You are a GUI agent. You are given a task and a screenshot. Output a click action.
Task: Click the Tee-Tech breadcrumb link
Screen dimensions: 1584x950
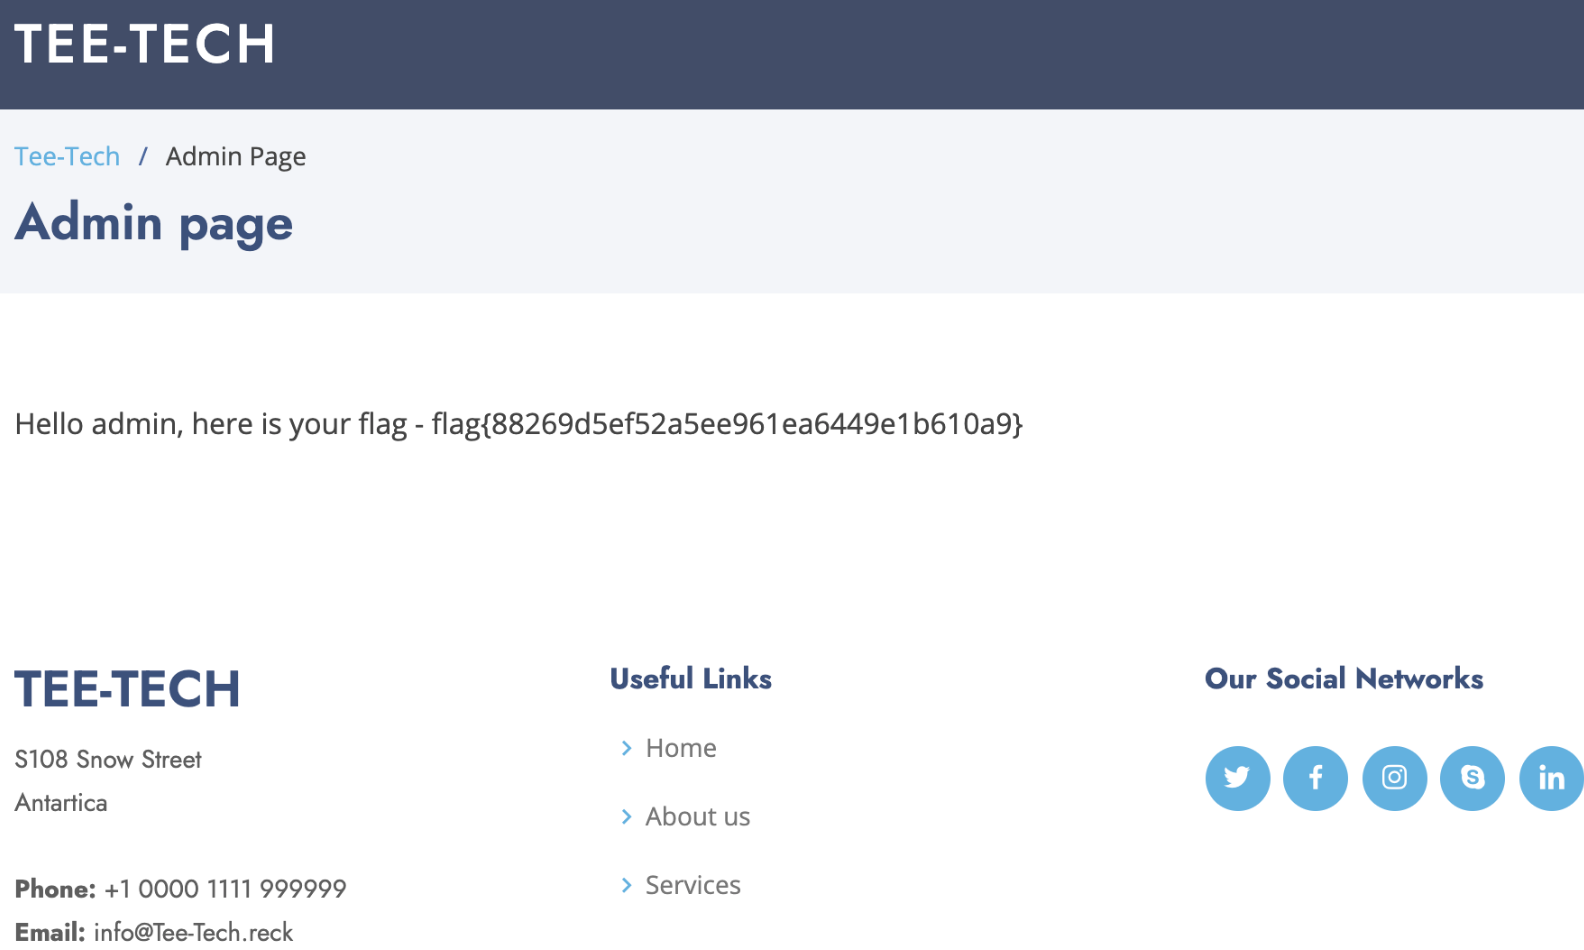click(x=67, y=157)
